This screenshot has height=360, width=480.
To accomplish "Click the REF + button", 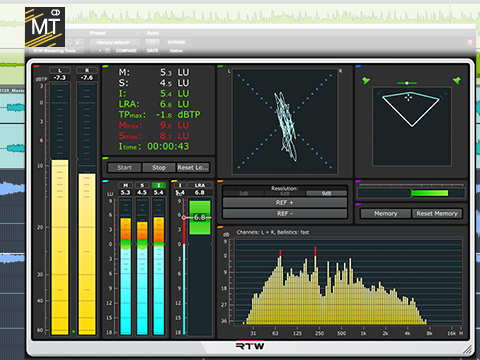I will pyautogui.click(x=285, y=203).
